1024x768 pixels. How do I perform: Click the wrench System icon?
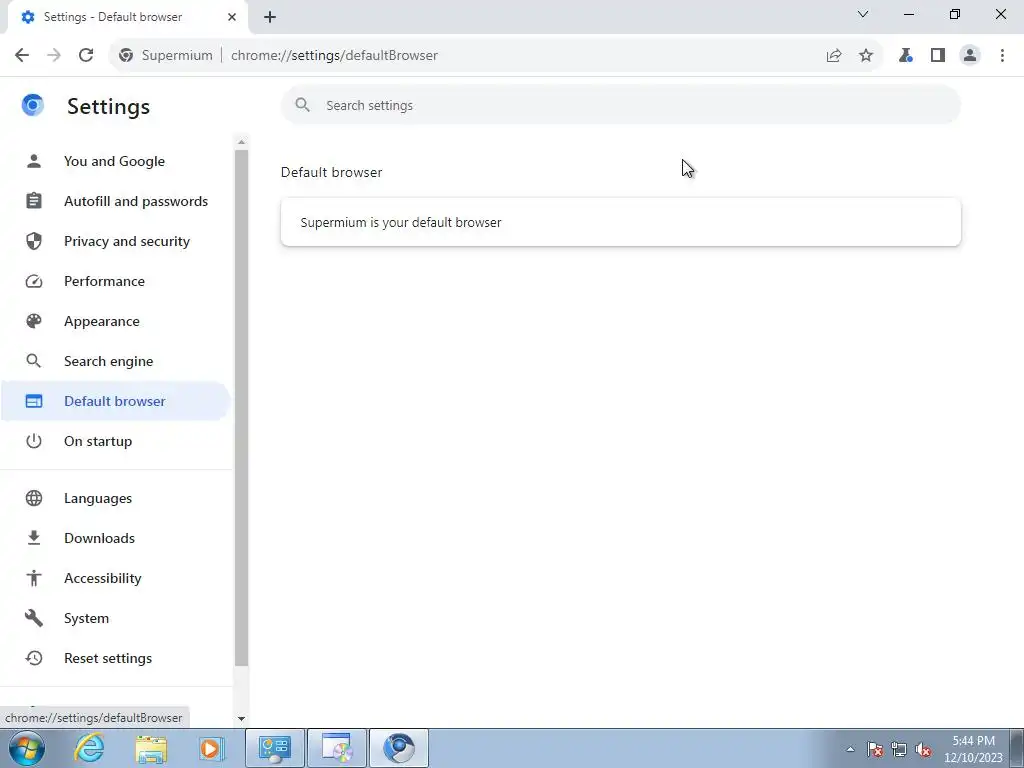coord(34,618)
